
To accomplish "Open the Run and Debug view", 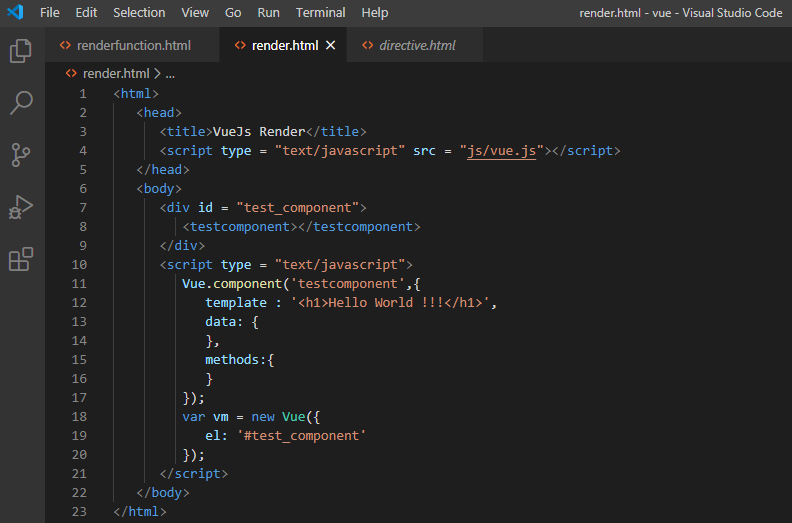I will click(21, 207).
